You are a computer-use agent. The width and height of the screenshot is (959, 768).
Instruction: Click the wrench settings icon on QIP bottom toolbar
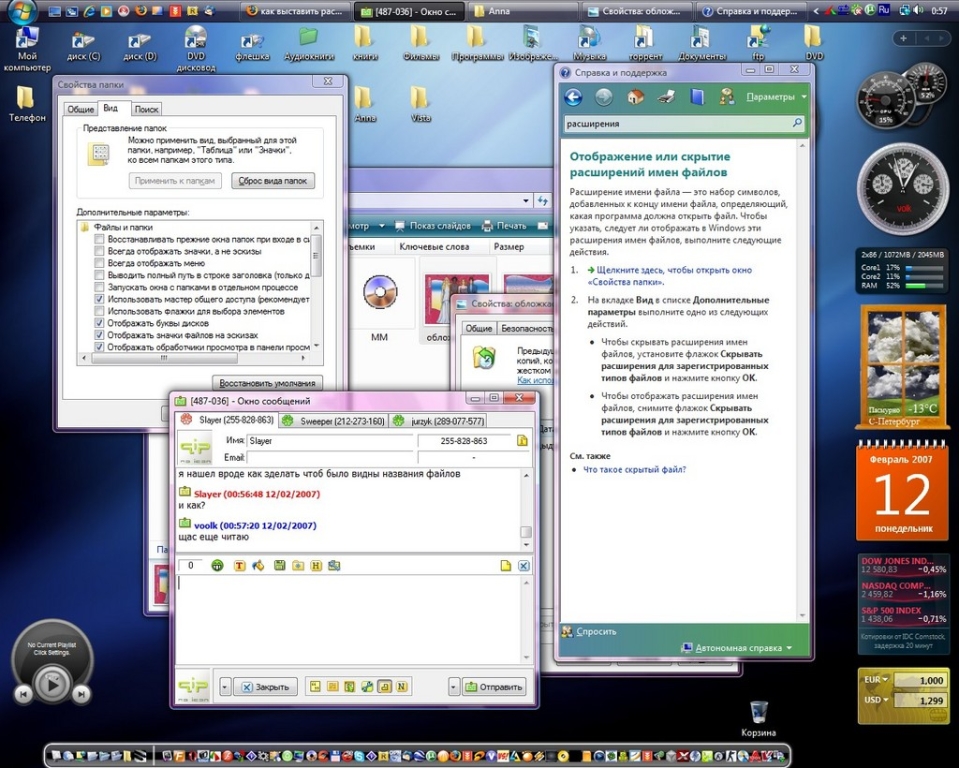[367, 687]
